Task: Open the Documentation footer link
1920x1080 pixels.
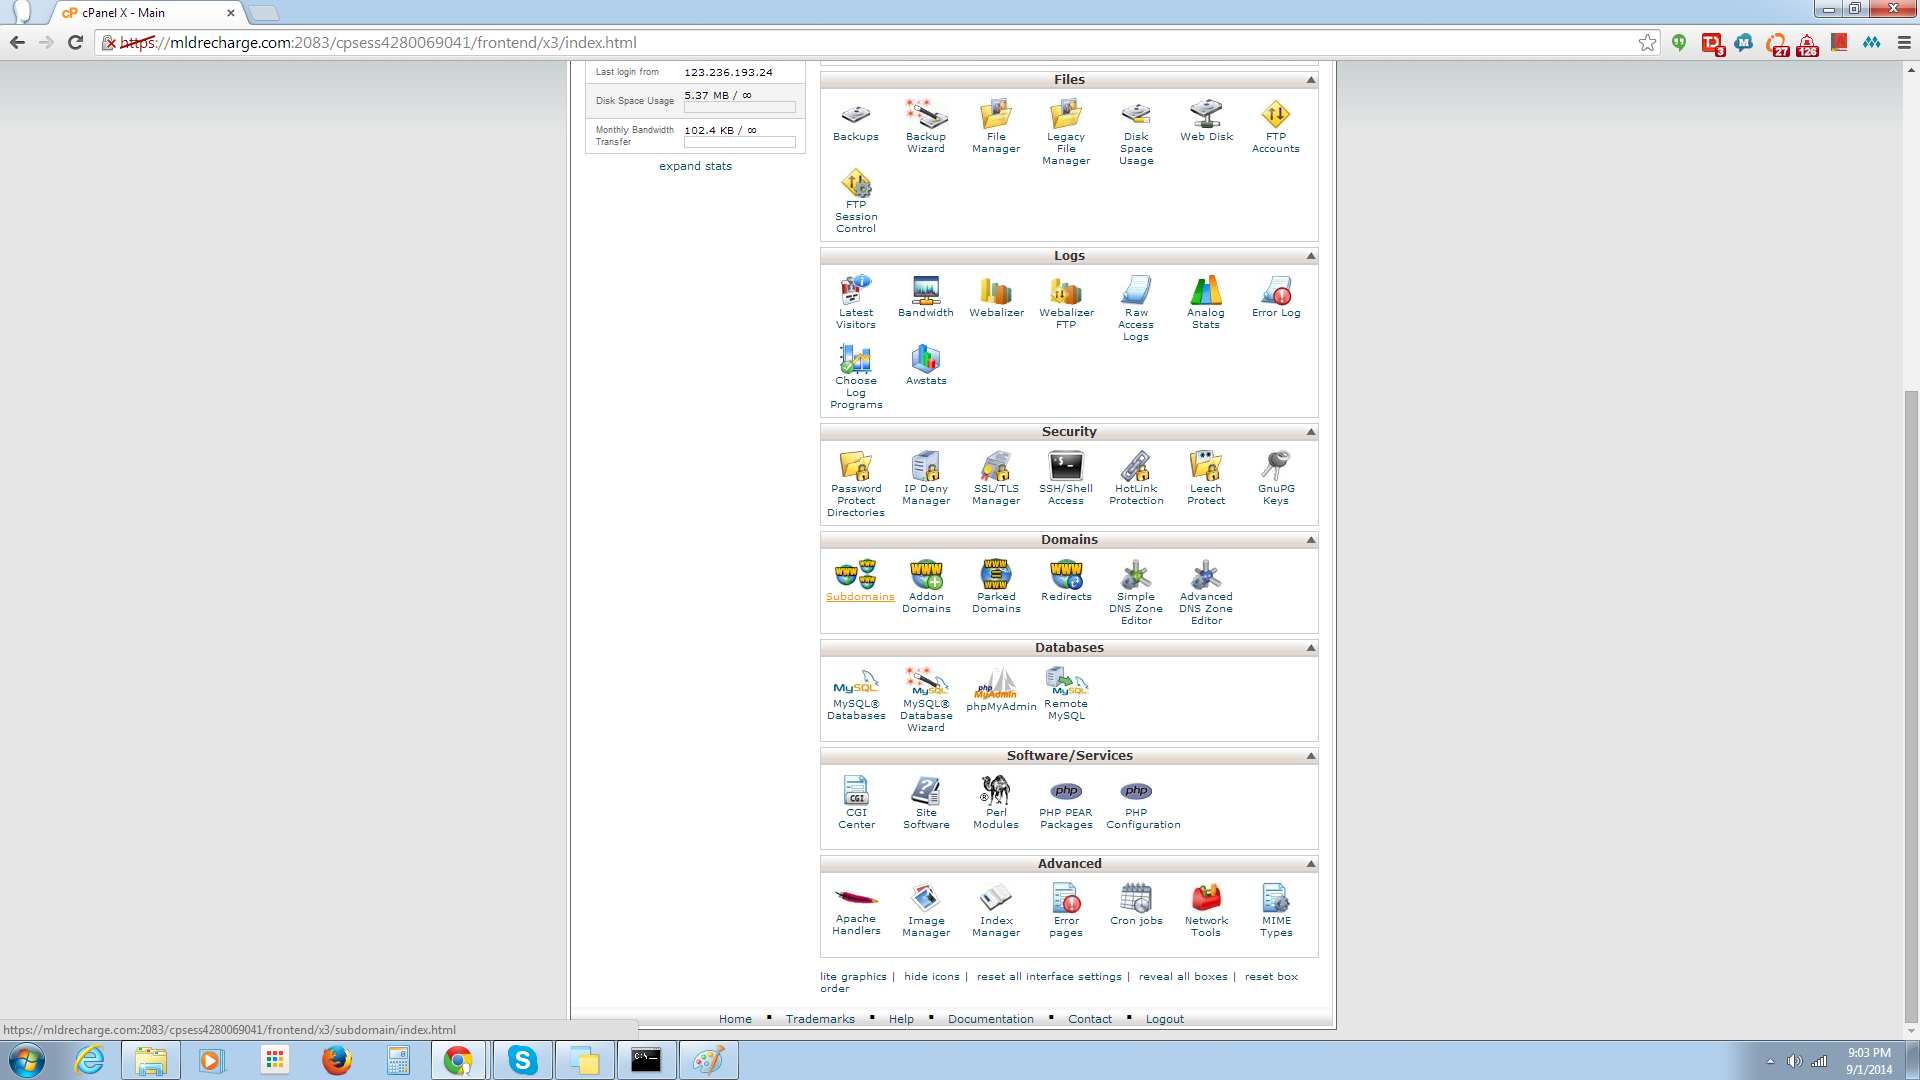Action: [x=990, y=1019]
